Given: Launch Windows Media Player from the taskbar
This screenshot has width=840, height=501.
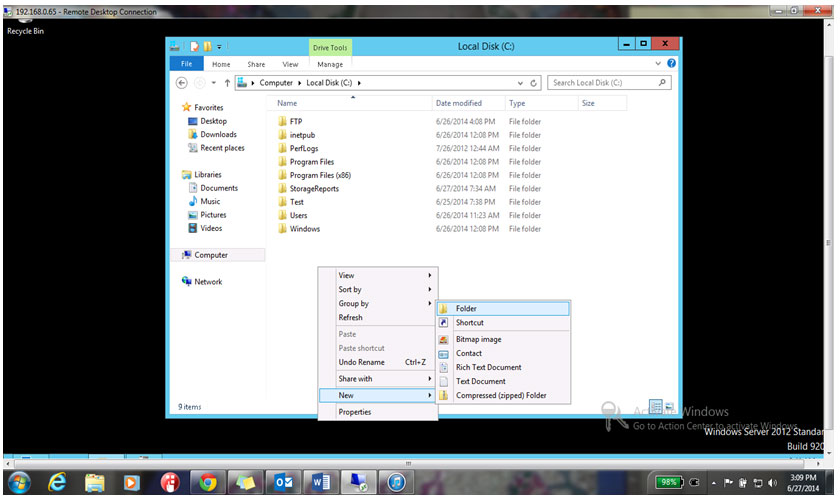Looking at the screenshot, I should (x=131, y=483).
